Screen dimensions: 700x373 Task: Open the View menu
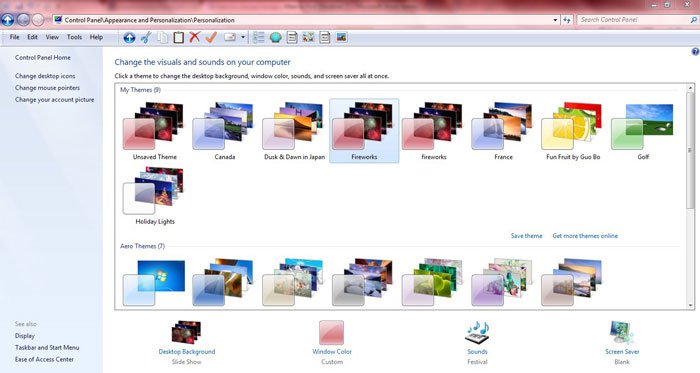[52, 37]
